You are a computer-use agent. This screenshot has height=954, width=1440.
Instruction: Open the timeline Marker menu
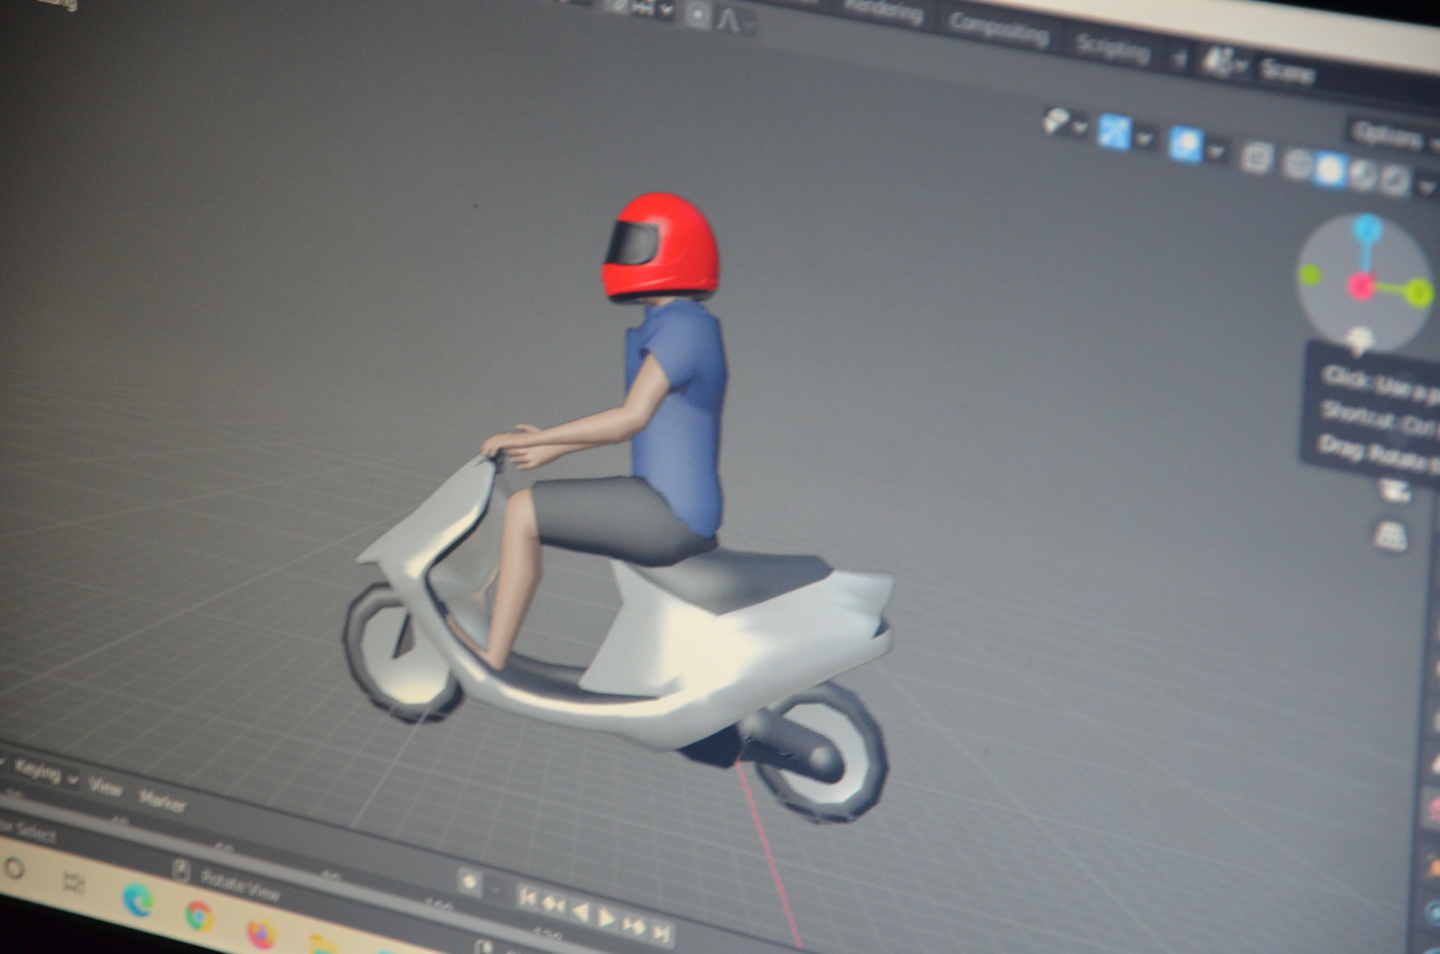pyautogui.click(x=161, y=801)
